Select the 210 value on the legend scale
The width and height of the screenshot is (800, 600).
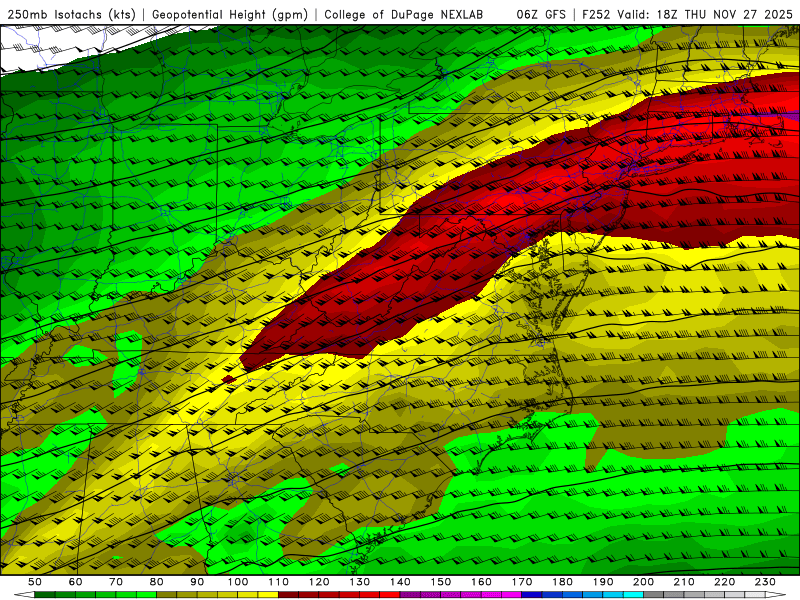pyautogui.click(x=684, y=582)
